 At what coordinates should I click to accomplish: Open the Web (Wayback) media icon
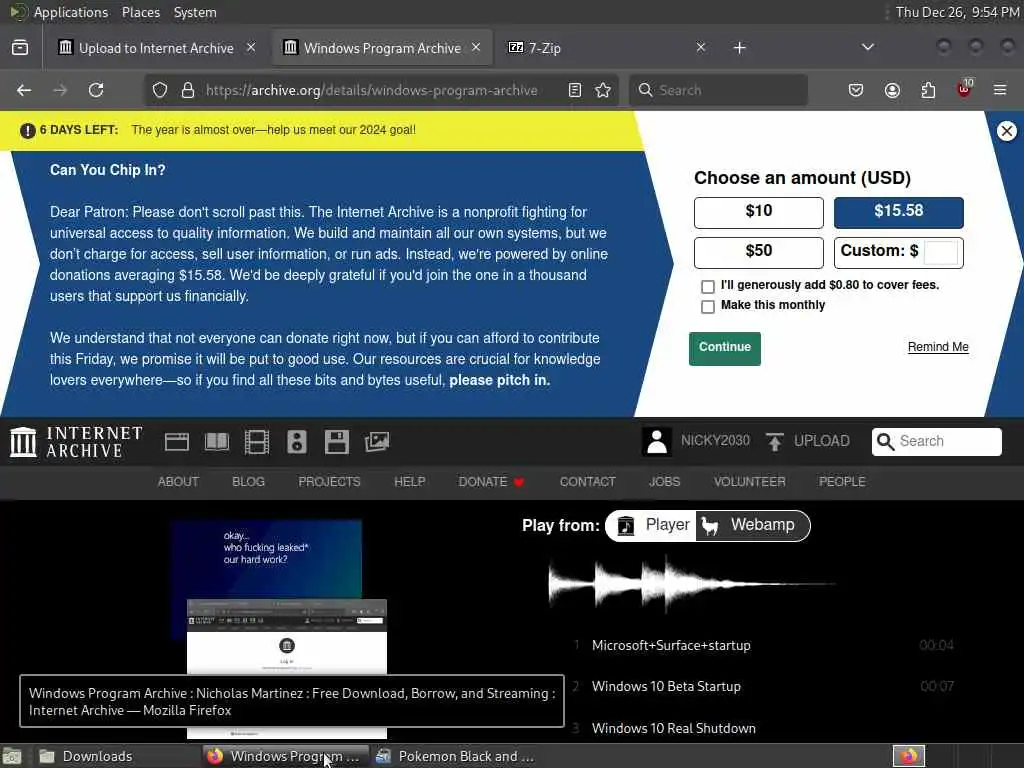[177, 442]
